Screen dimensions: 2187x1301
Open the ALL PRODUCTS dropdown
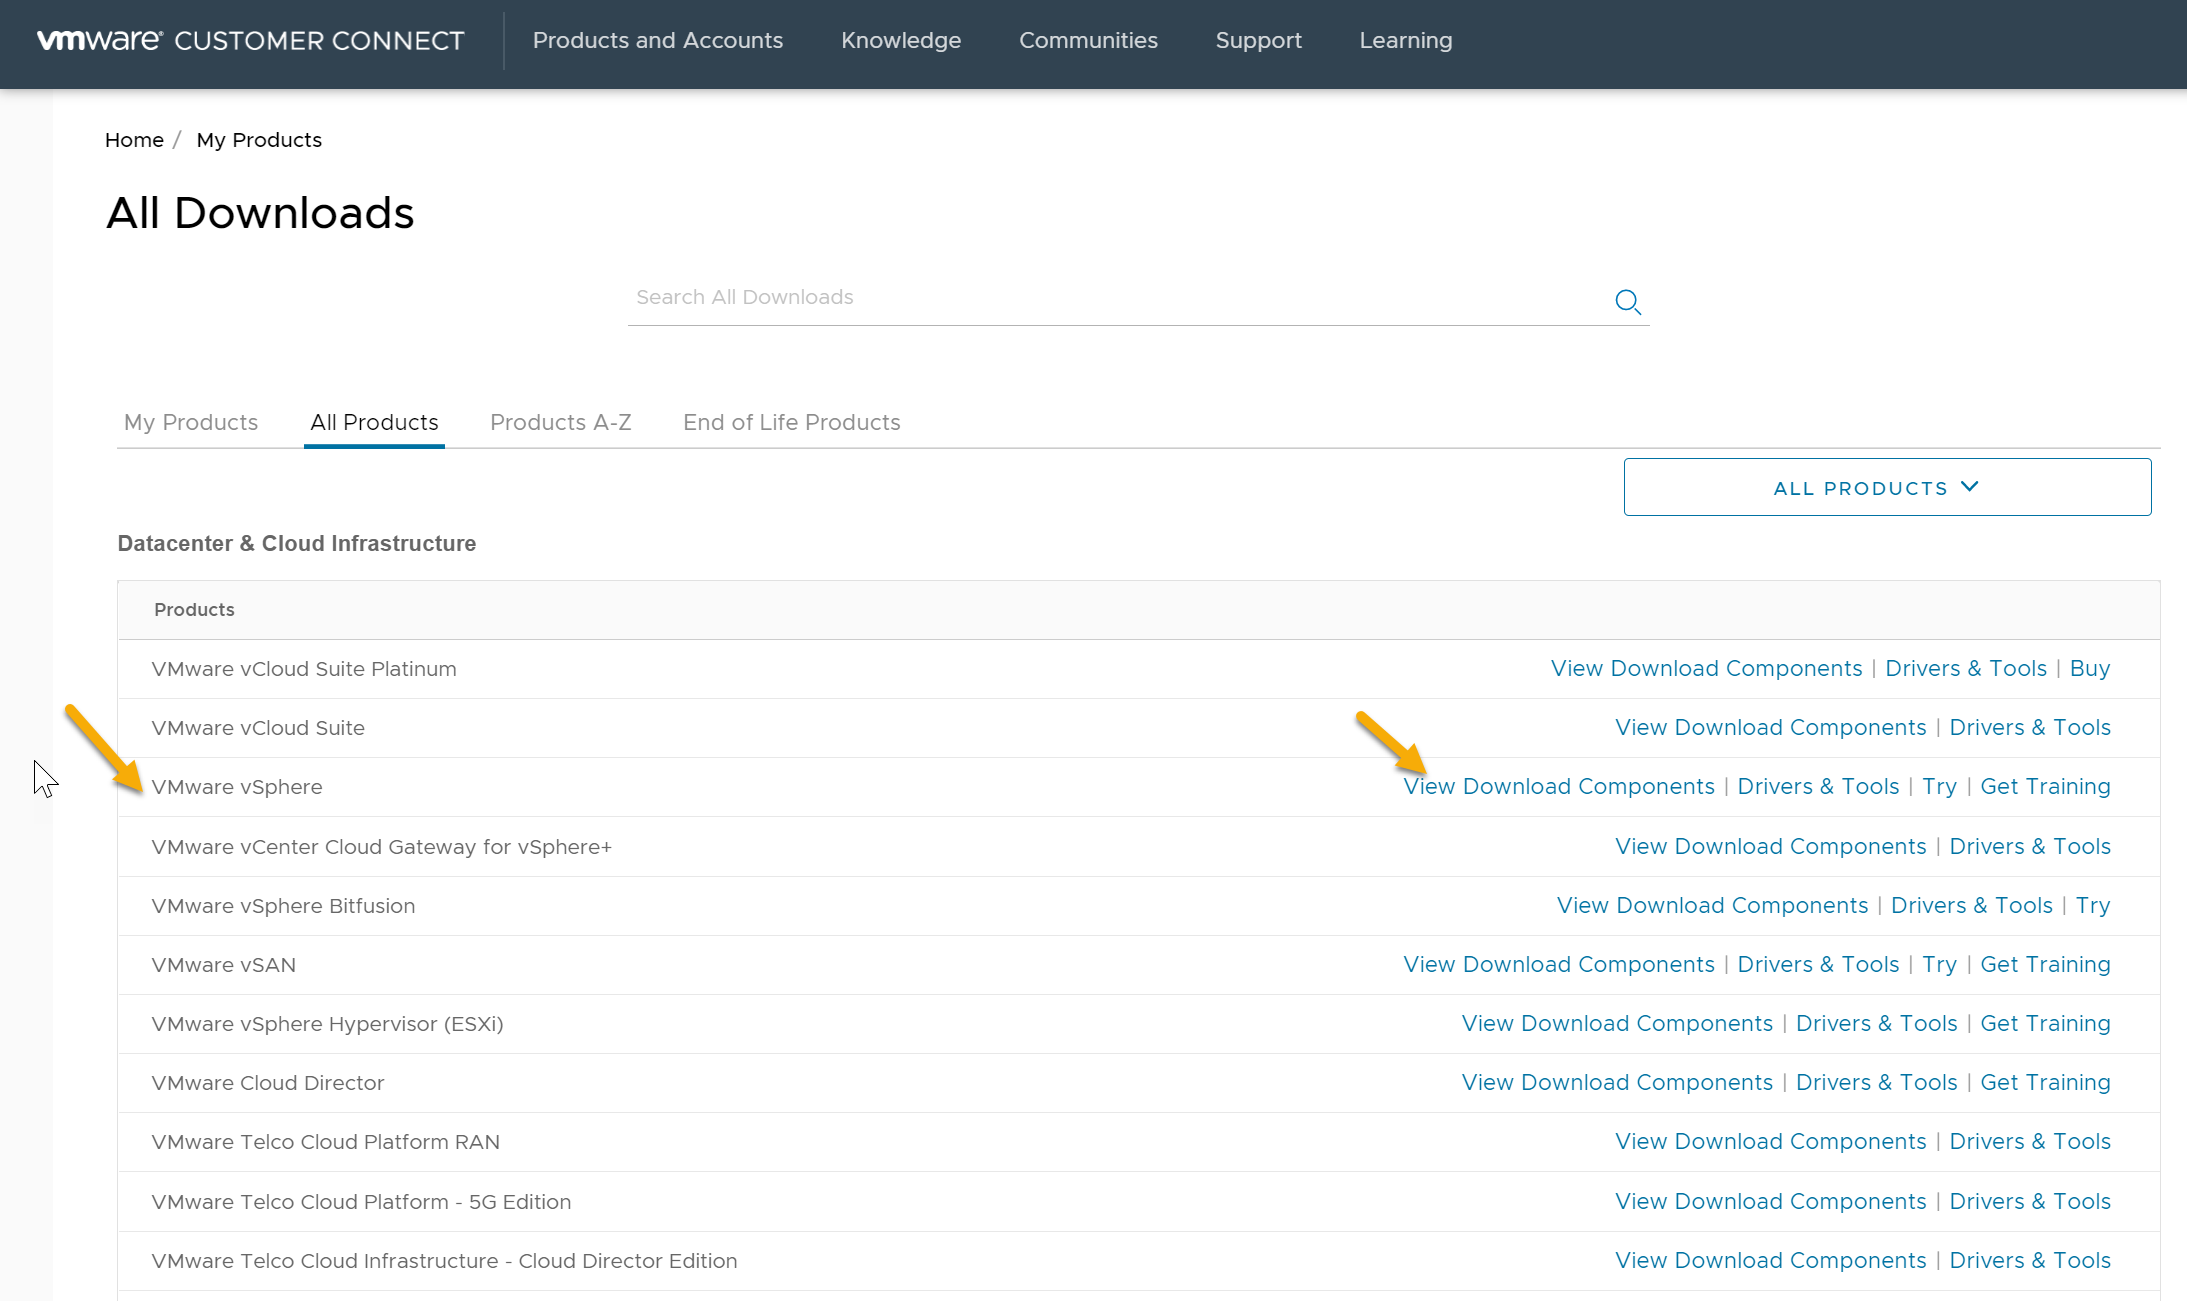coord(1887,487)
